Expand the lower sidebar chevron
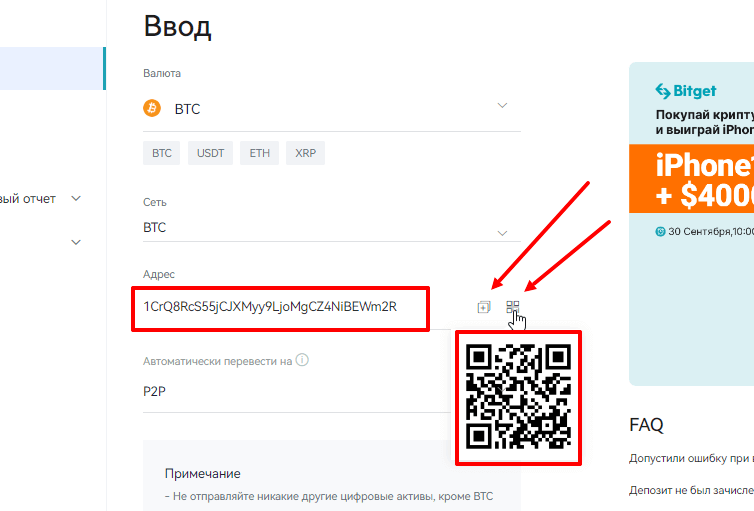This screenshot has width=754, height=511. [x=76, y=242]
